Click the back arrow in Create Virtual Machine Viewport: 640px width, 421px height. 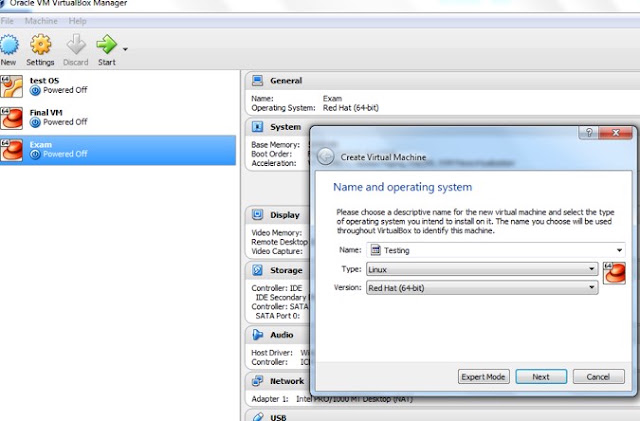[x=326, y=157]
